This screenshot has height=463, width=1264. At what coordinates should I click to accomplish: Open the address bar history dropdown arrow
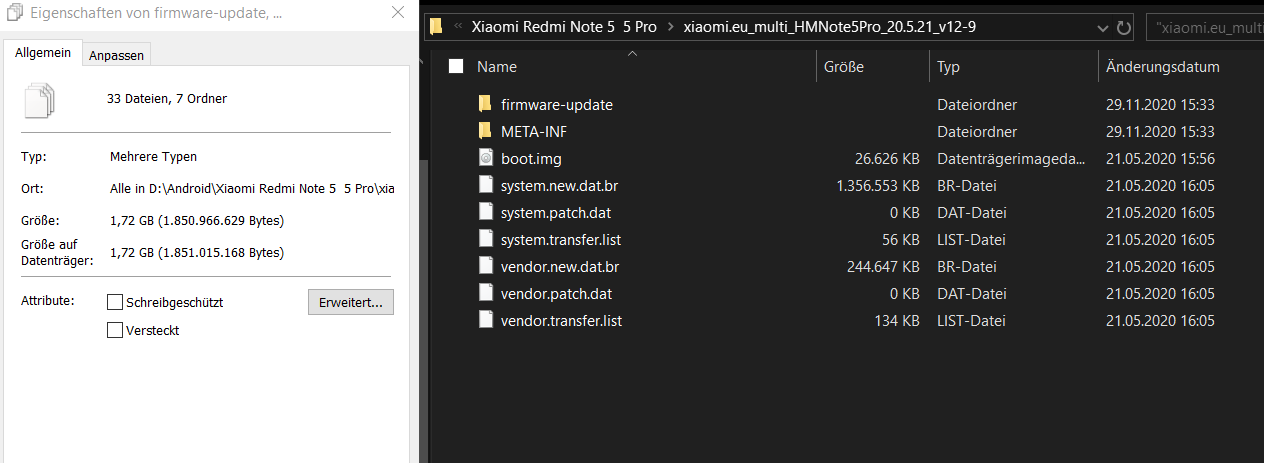click(1102, 27)
